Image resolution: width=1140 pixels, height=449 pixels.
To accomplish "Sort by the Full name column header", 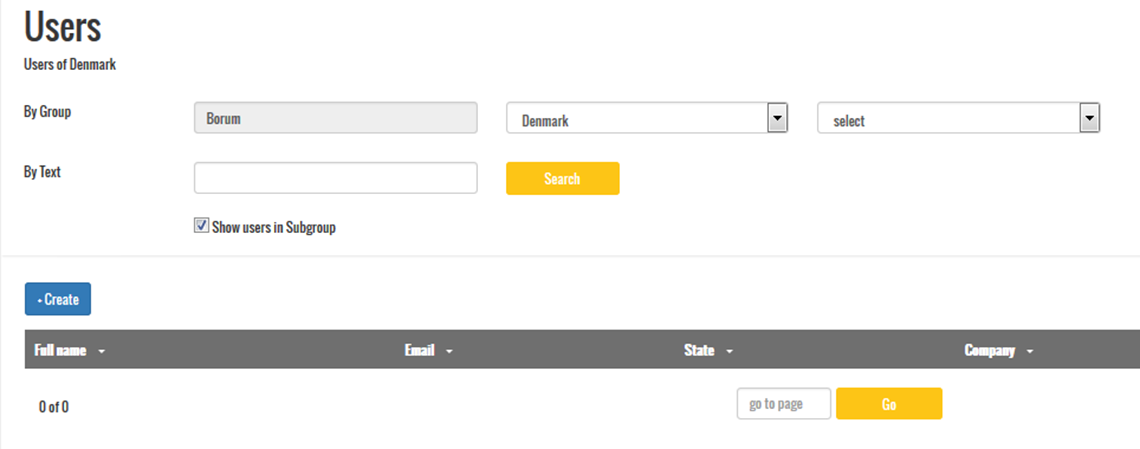I will click(61, 350).
